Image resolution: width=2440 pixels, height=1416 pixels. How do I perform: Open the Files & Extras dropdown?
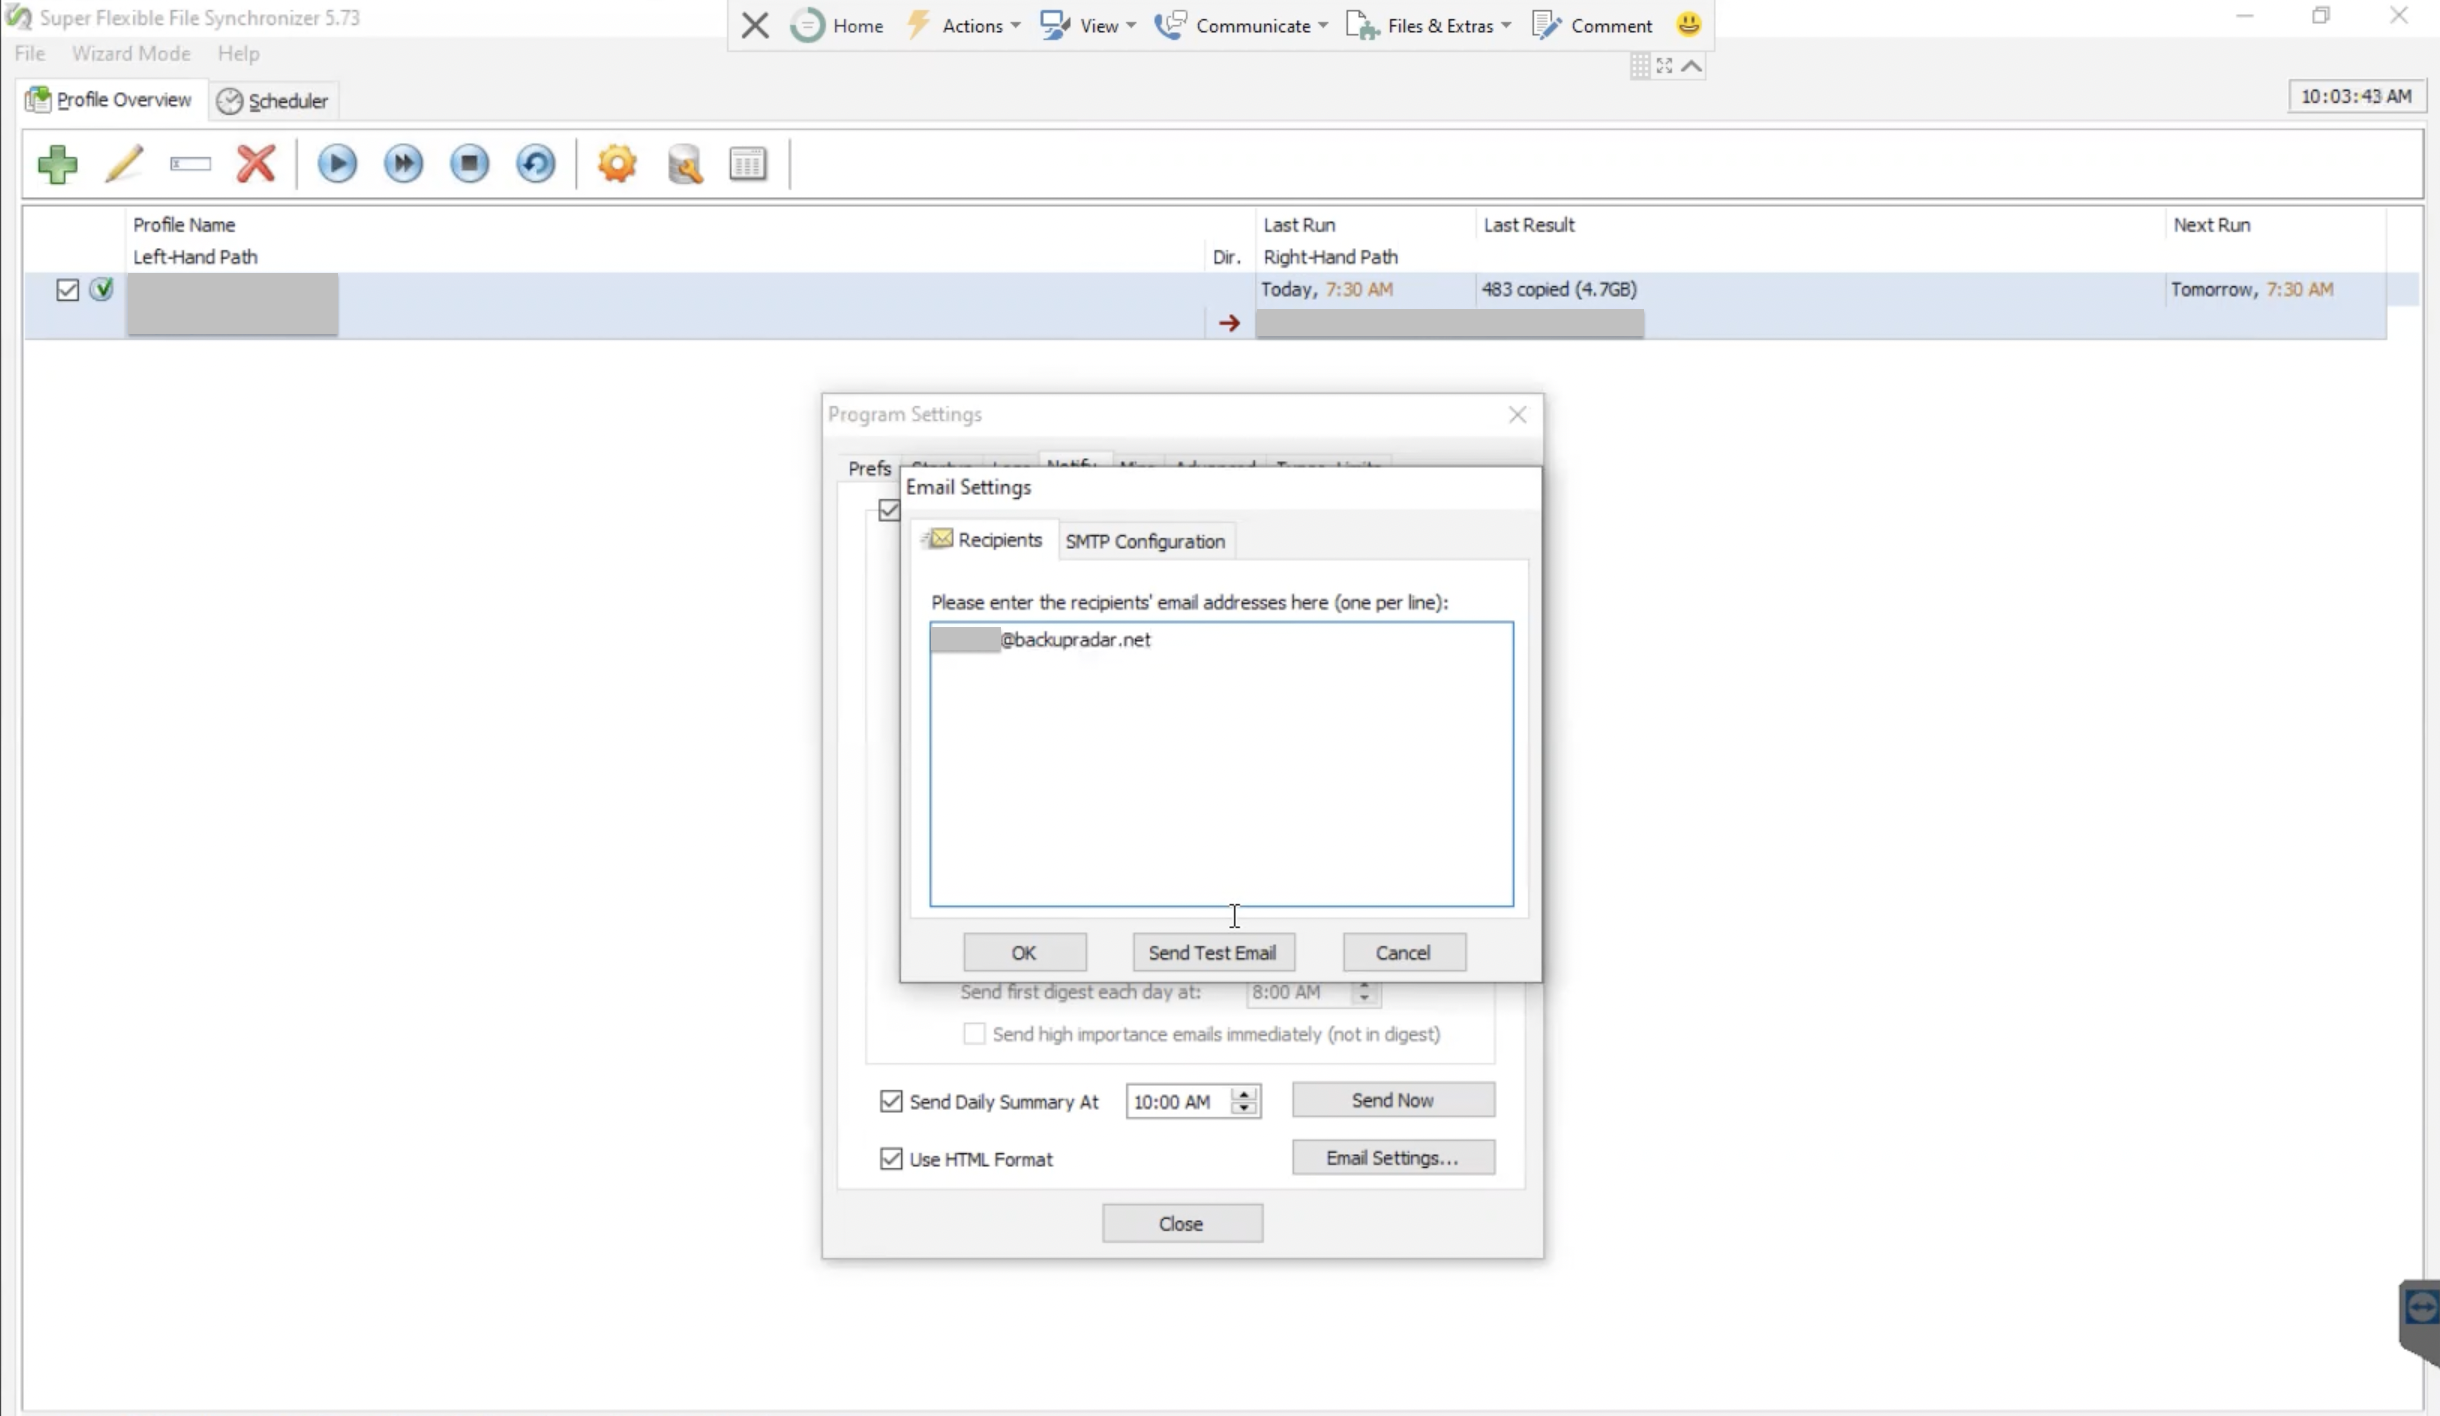coord(1428,25)
